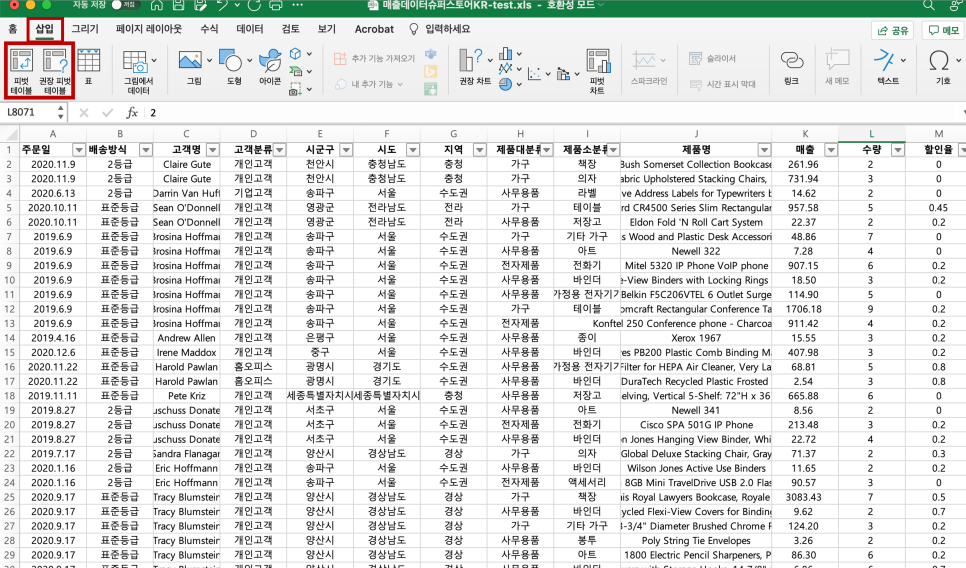Click the scatter chart icon
This screenshot has width=966, height=568.
tap(535, 74)
